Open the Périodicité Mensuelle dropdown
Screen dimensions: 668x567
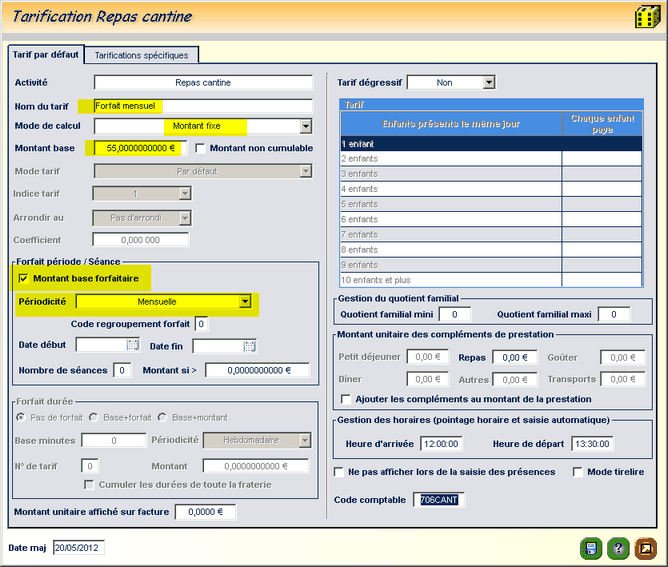pos(244,302)
